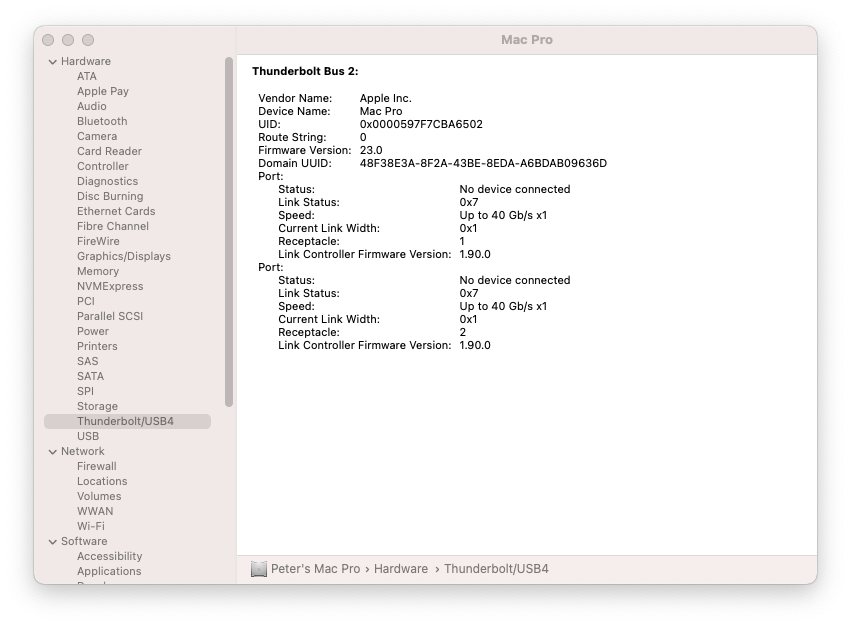This screenshot has height=626, width=851.
Task: Click Firmware Version value 23.0
Action: 371,150
